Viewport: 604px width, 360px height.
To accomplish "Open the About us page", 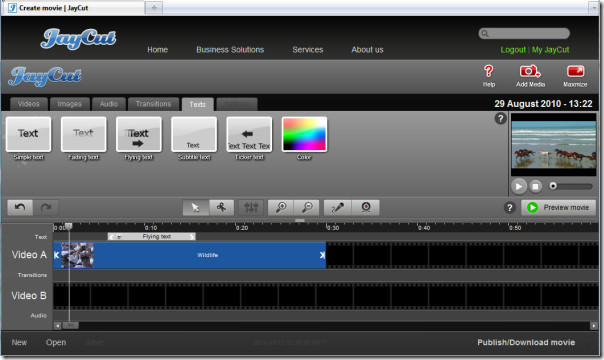I will [x=367, y=50].
